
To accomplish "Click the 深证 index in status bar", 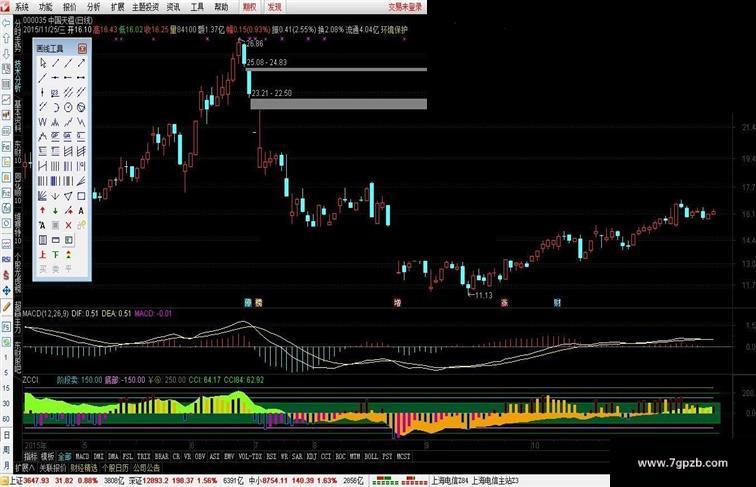I will 135,481.
